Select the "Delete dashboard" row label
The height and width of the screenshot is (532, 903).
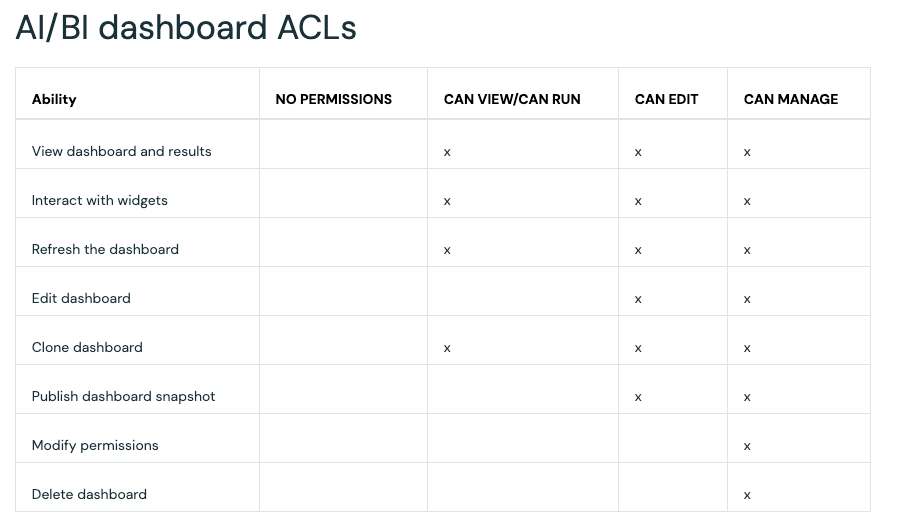coord(89,495)
